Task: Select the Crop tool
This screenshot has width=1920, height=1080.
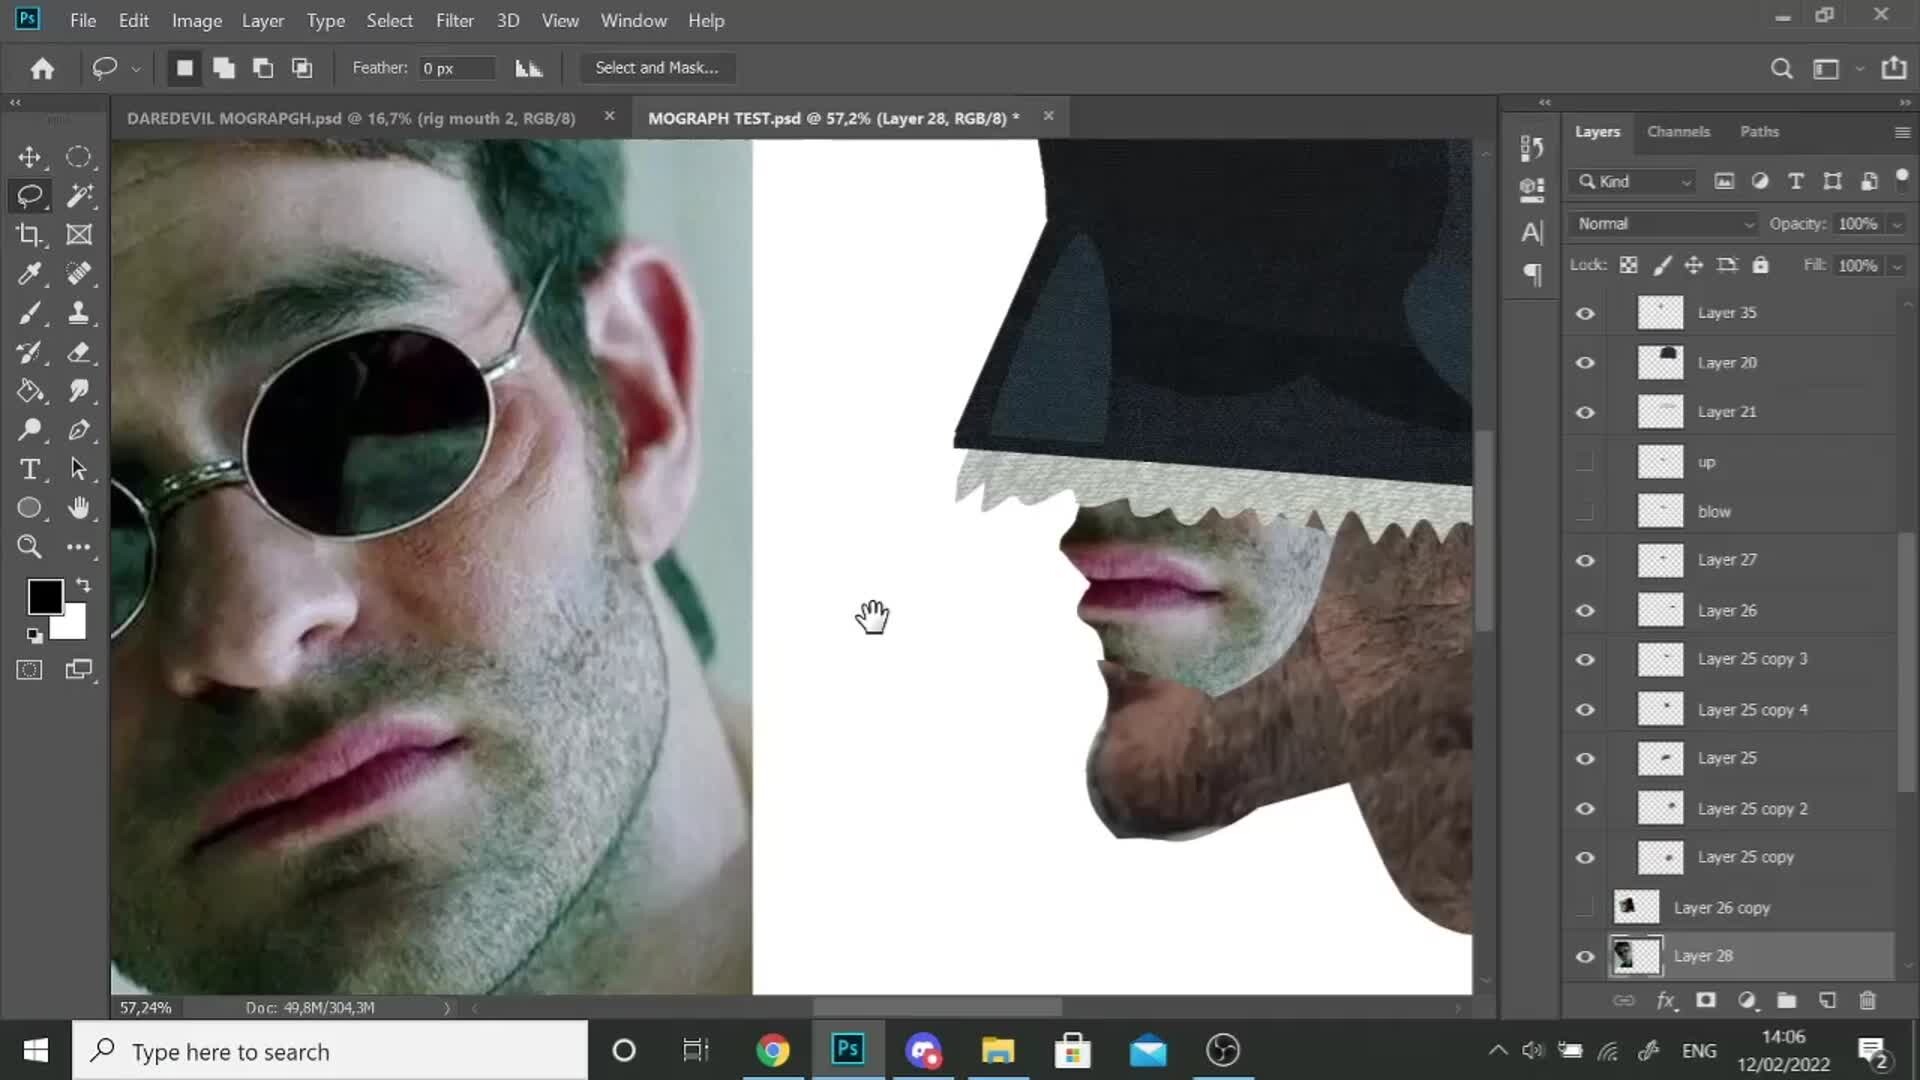Action: click(x=30, y=235)
